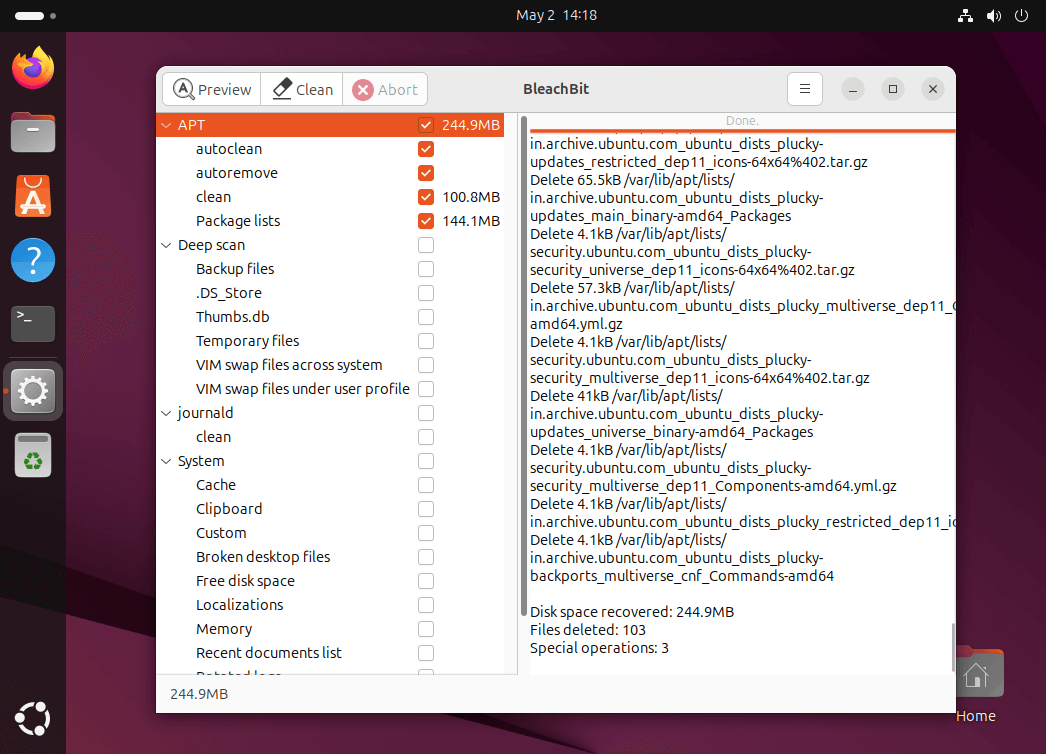Image resolution: width=1046 pixels, height=754 pixels.
Task: Select the Package lists tree item
Action: 238,221
